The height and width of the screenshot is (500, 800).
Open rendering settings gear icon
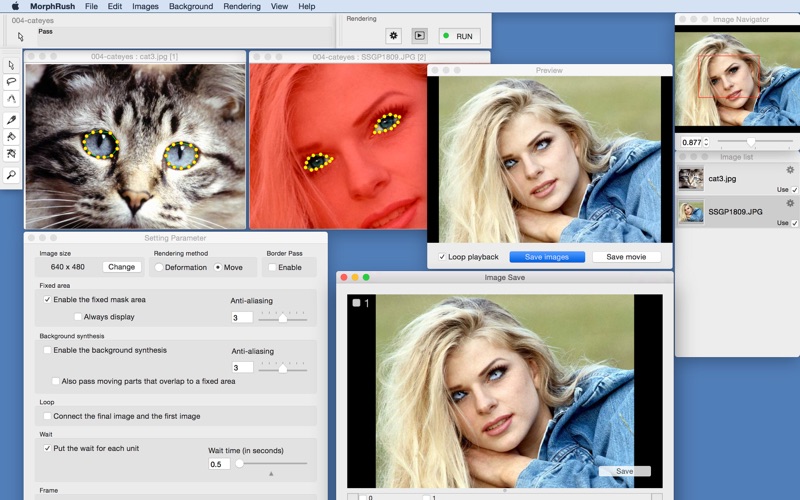tap(393, 36)
